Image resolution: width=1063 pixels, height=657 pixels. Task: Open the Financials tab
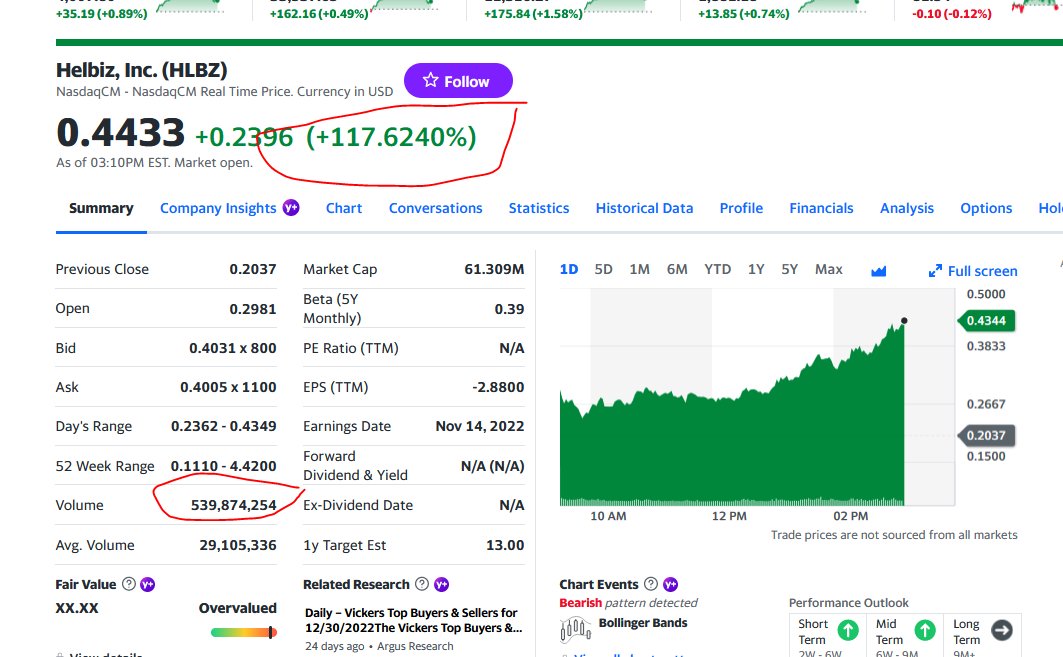pyautogui.click(x=821, y=208)
